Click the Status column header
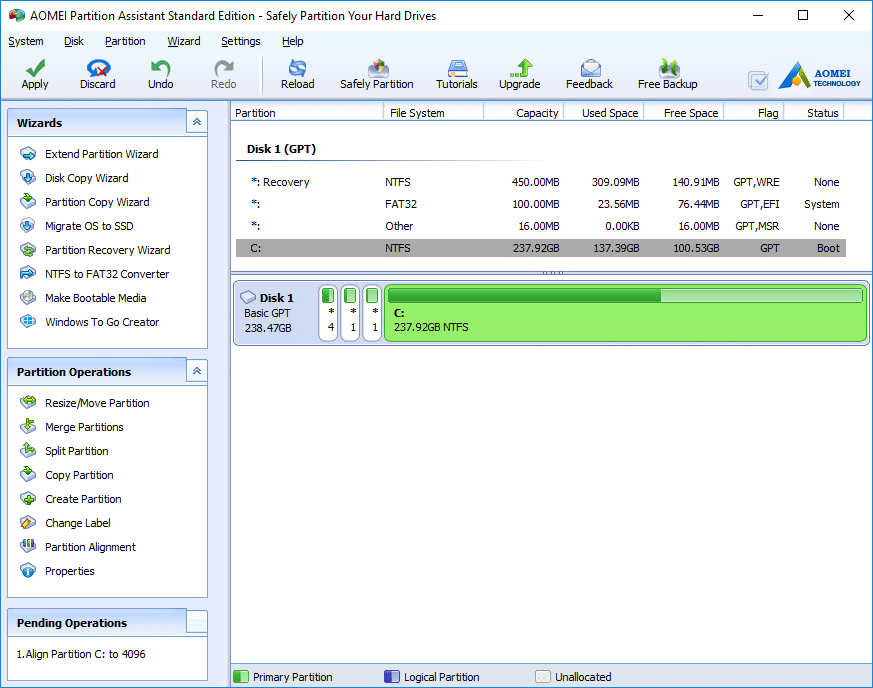 click(814, 112)
